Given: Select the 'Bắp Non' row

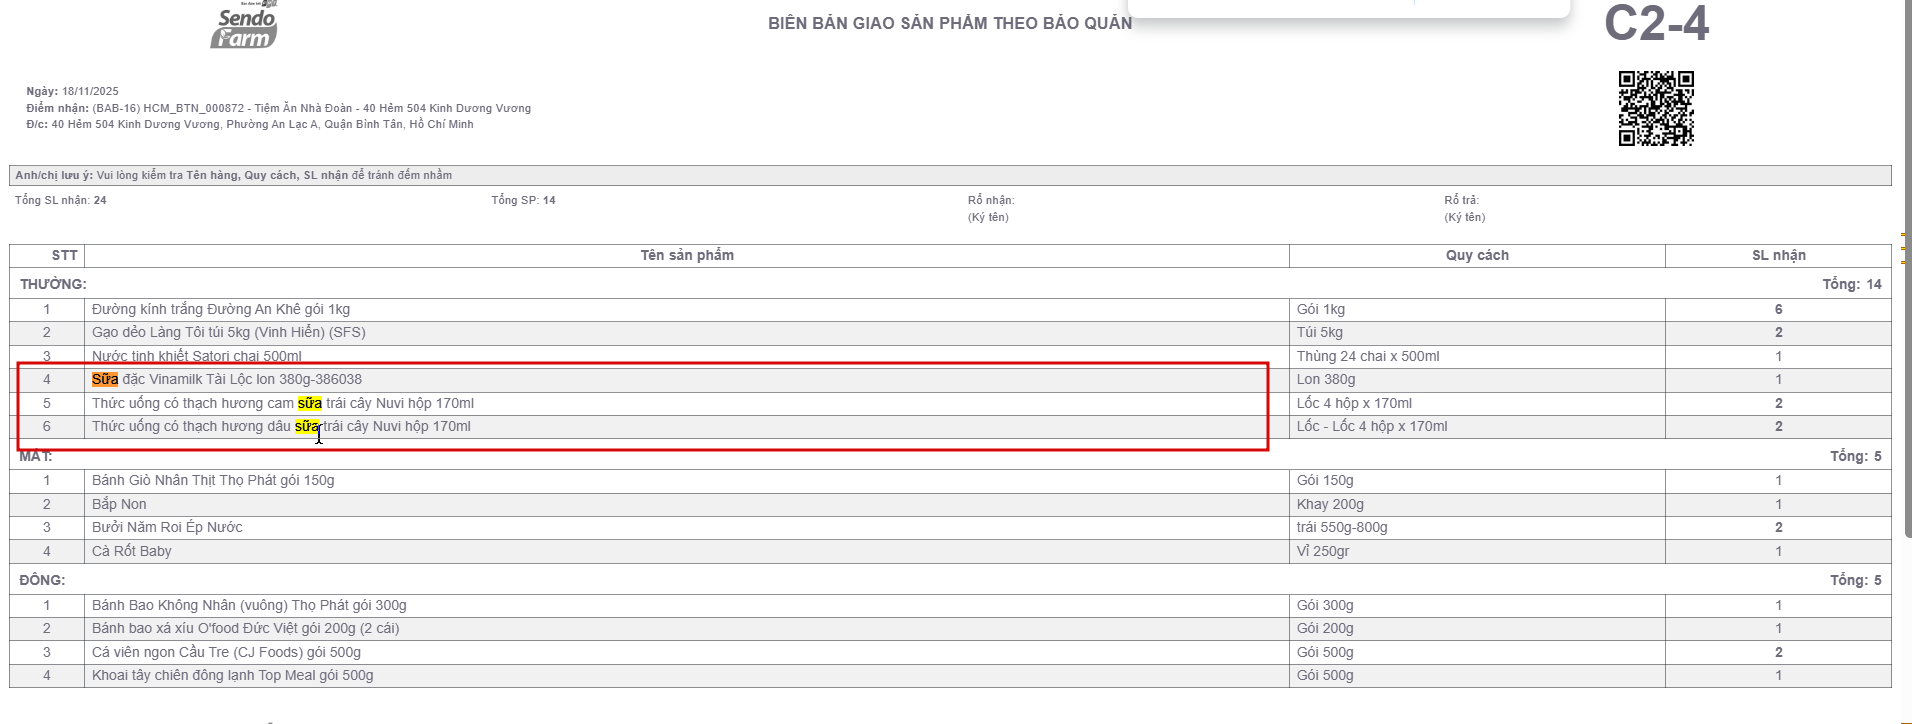Looking at the screenshot, I should coord(950,504).
